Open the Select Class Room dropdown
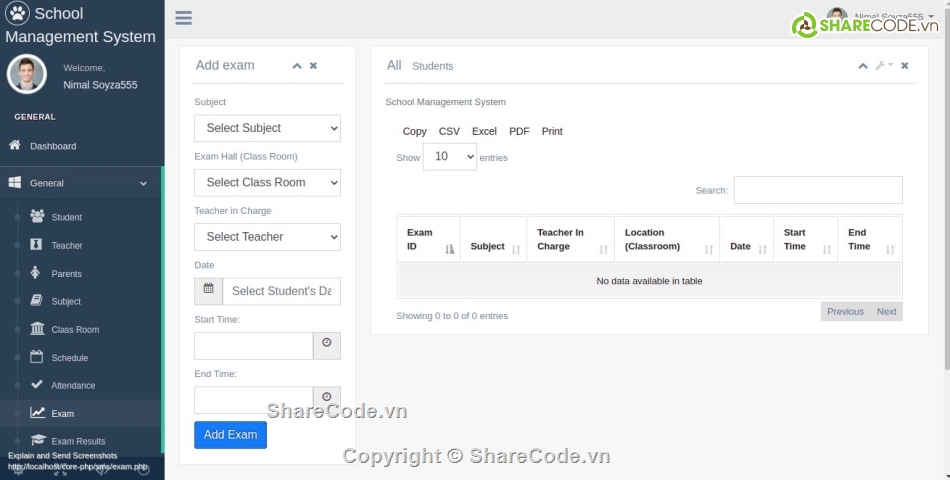The width and height of the screenshot is (950, 480). (267, 183)
